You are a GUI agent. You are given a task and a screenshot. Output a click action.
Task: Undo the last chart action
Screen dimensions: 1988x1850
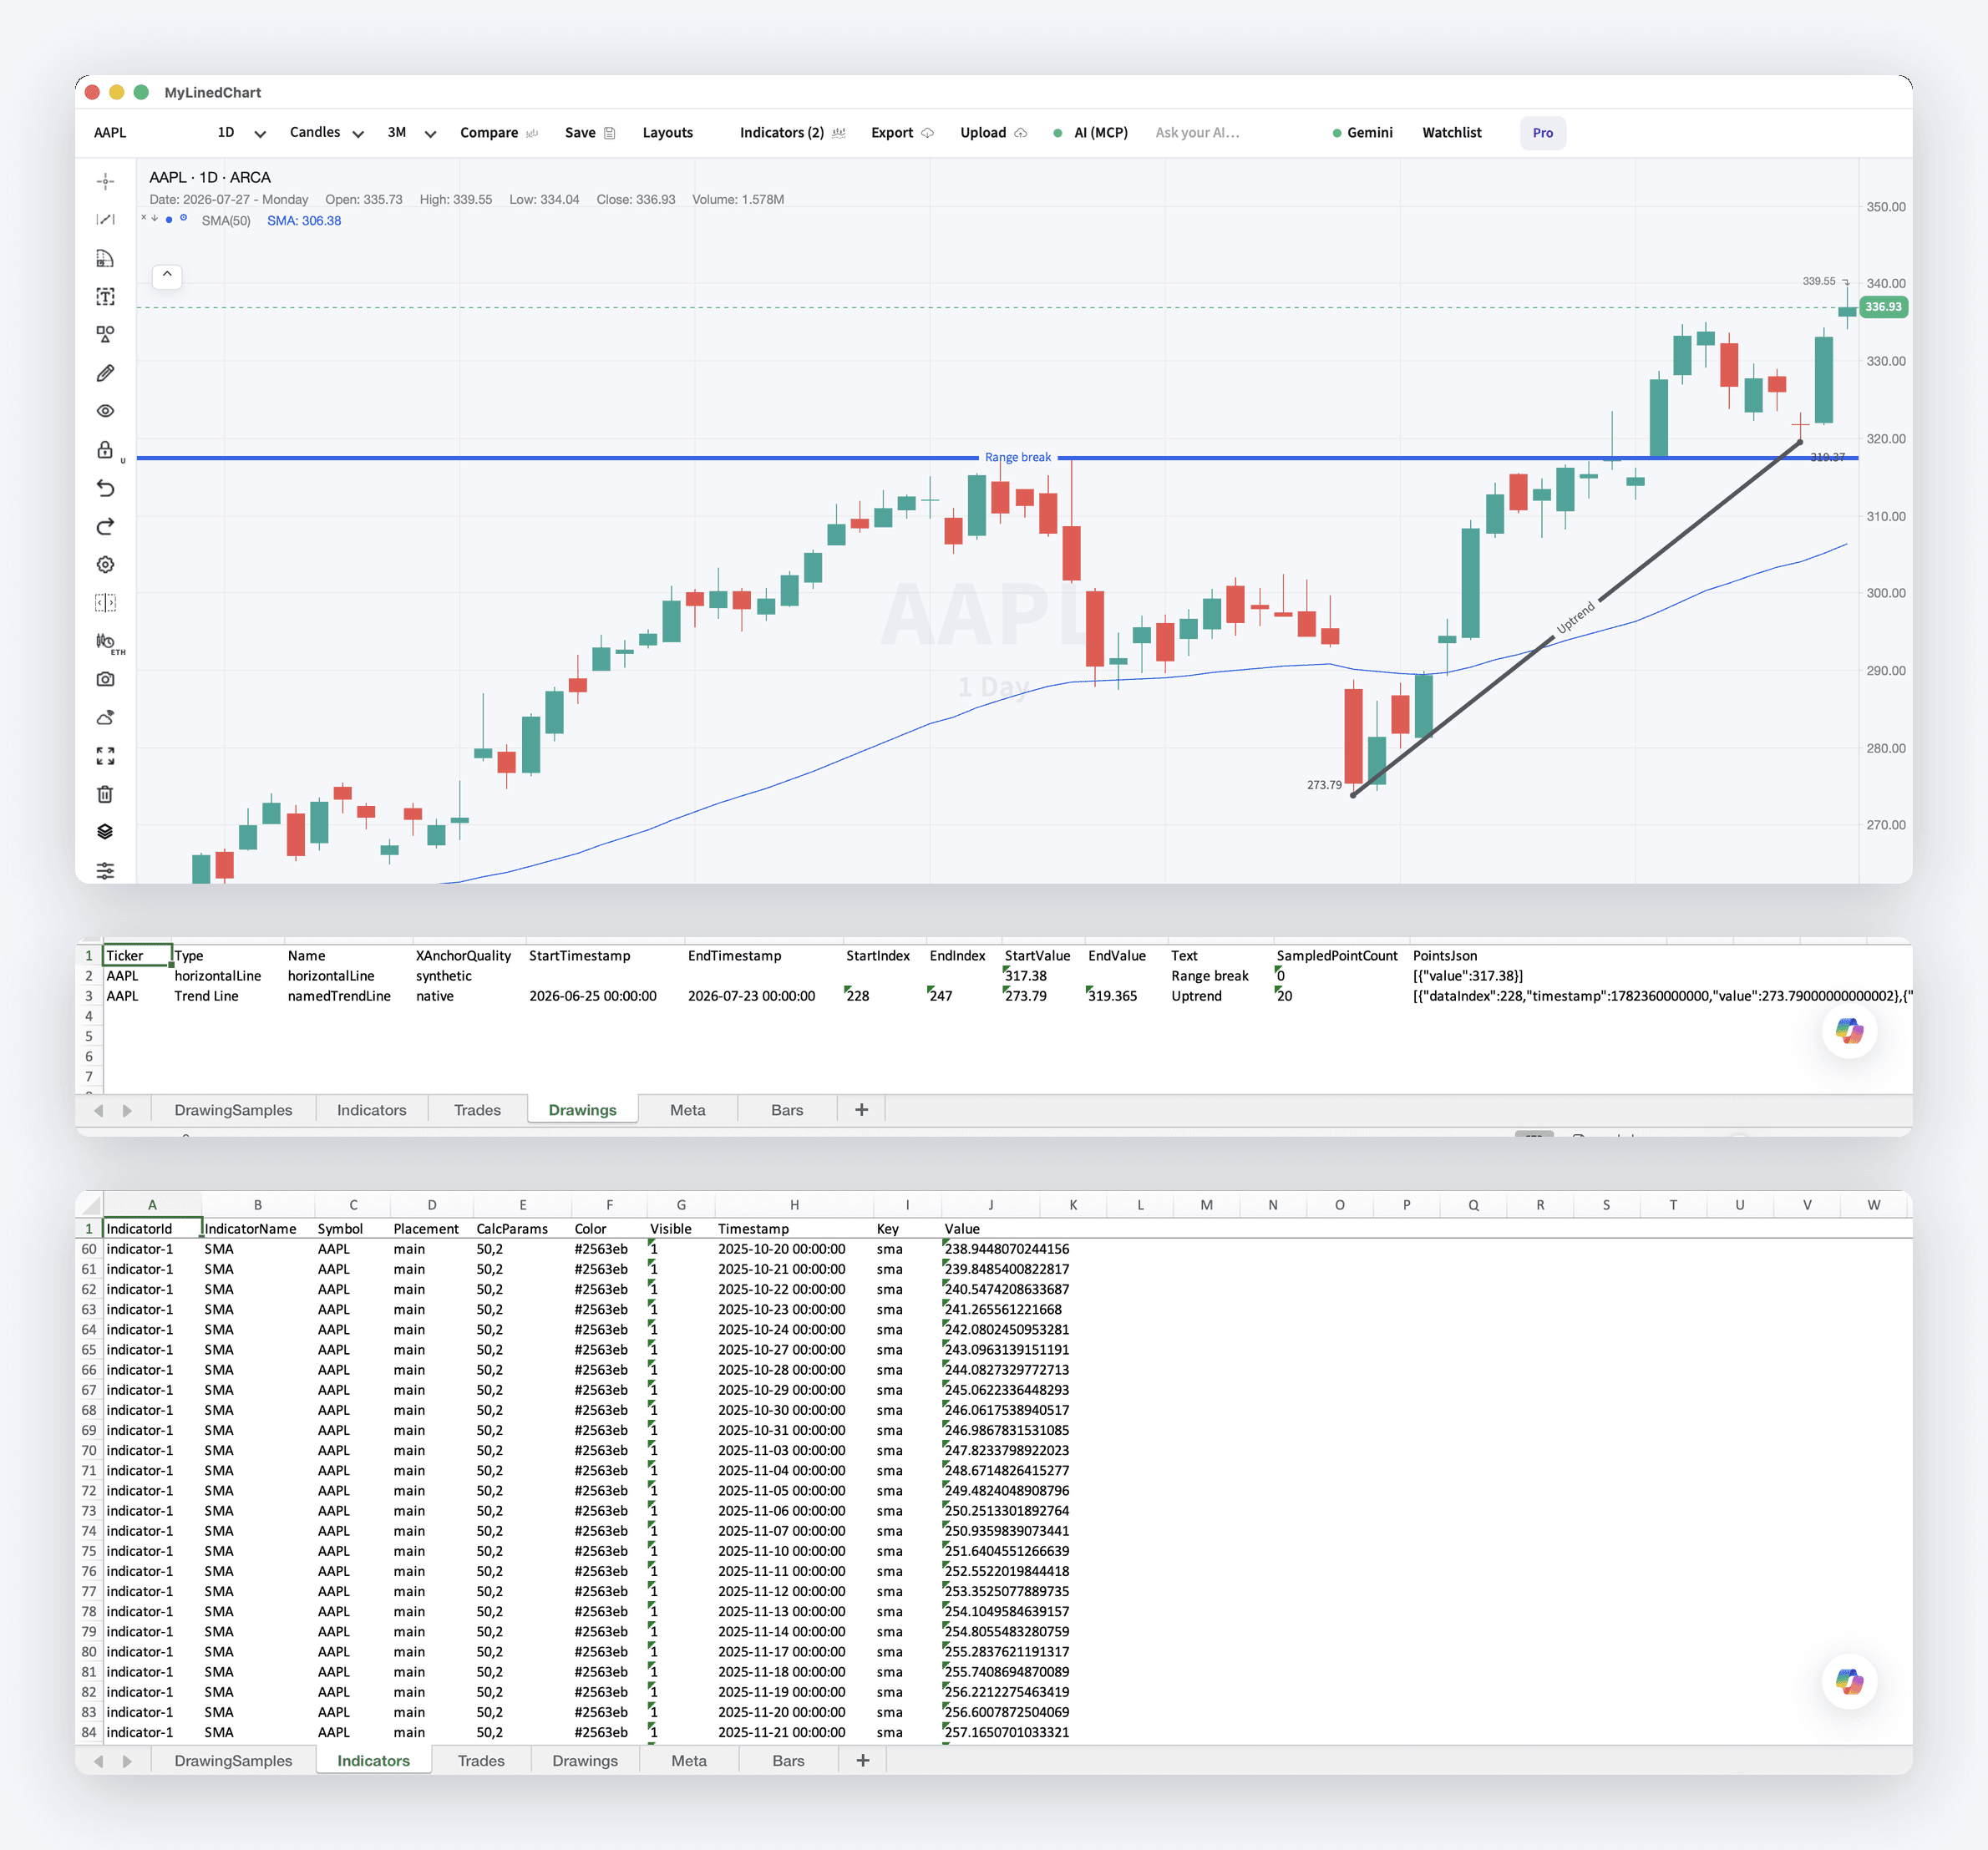pos(105,488)
